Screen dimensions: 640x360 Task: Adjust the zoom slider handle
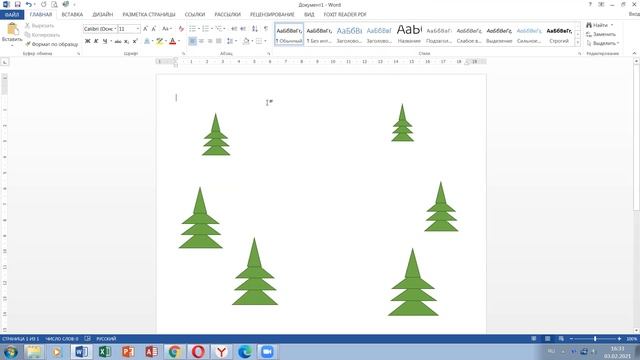pos(595,339)
